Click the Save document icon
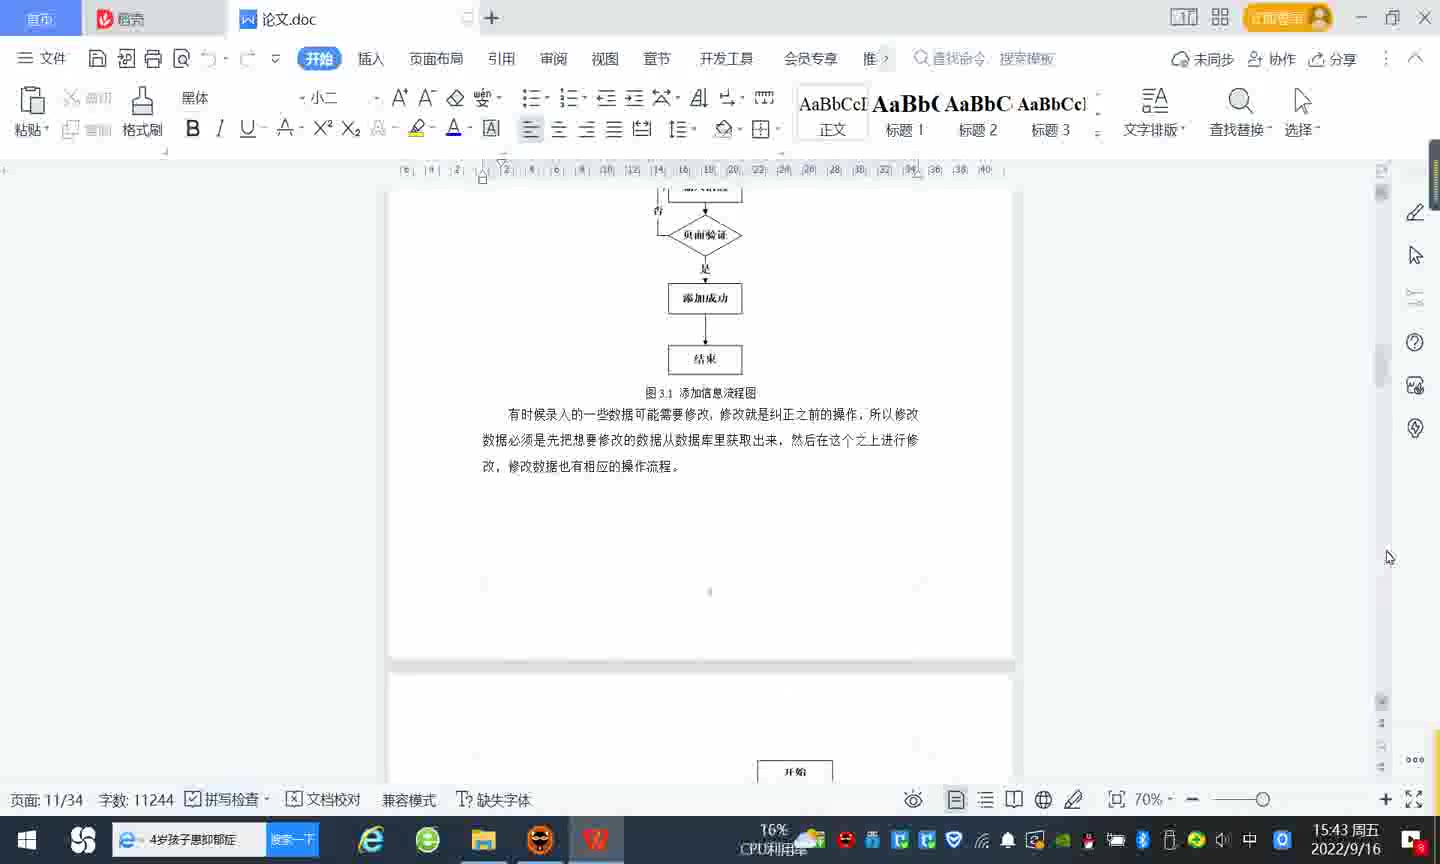This screenshot has height=864, width=1440. [x=97, y=58]
